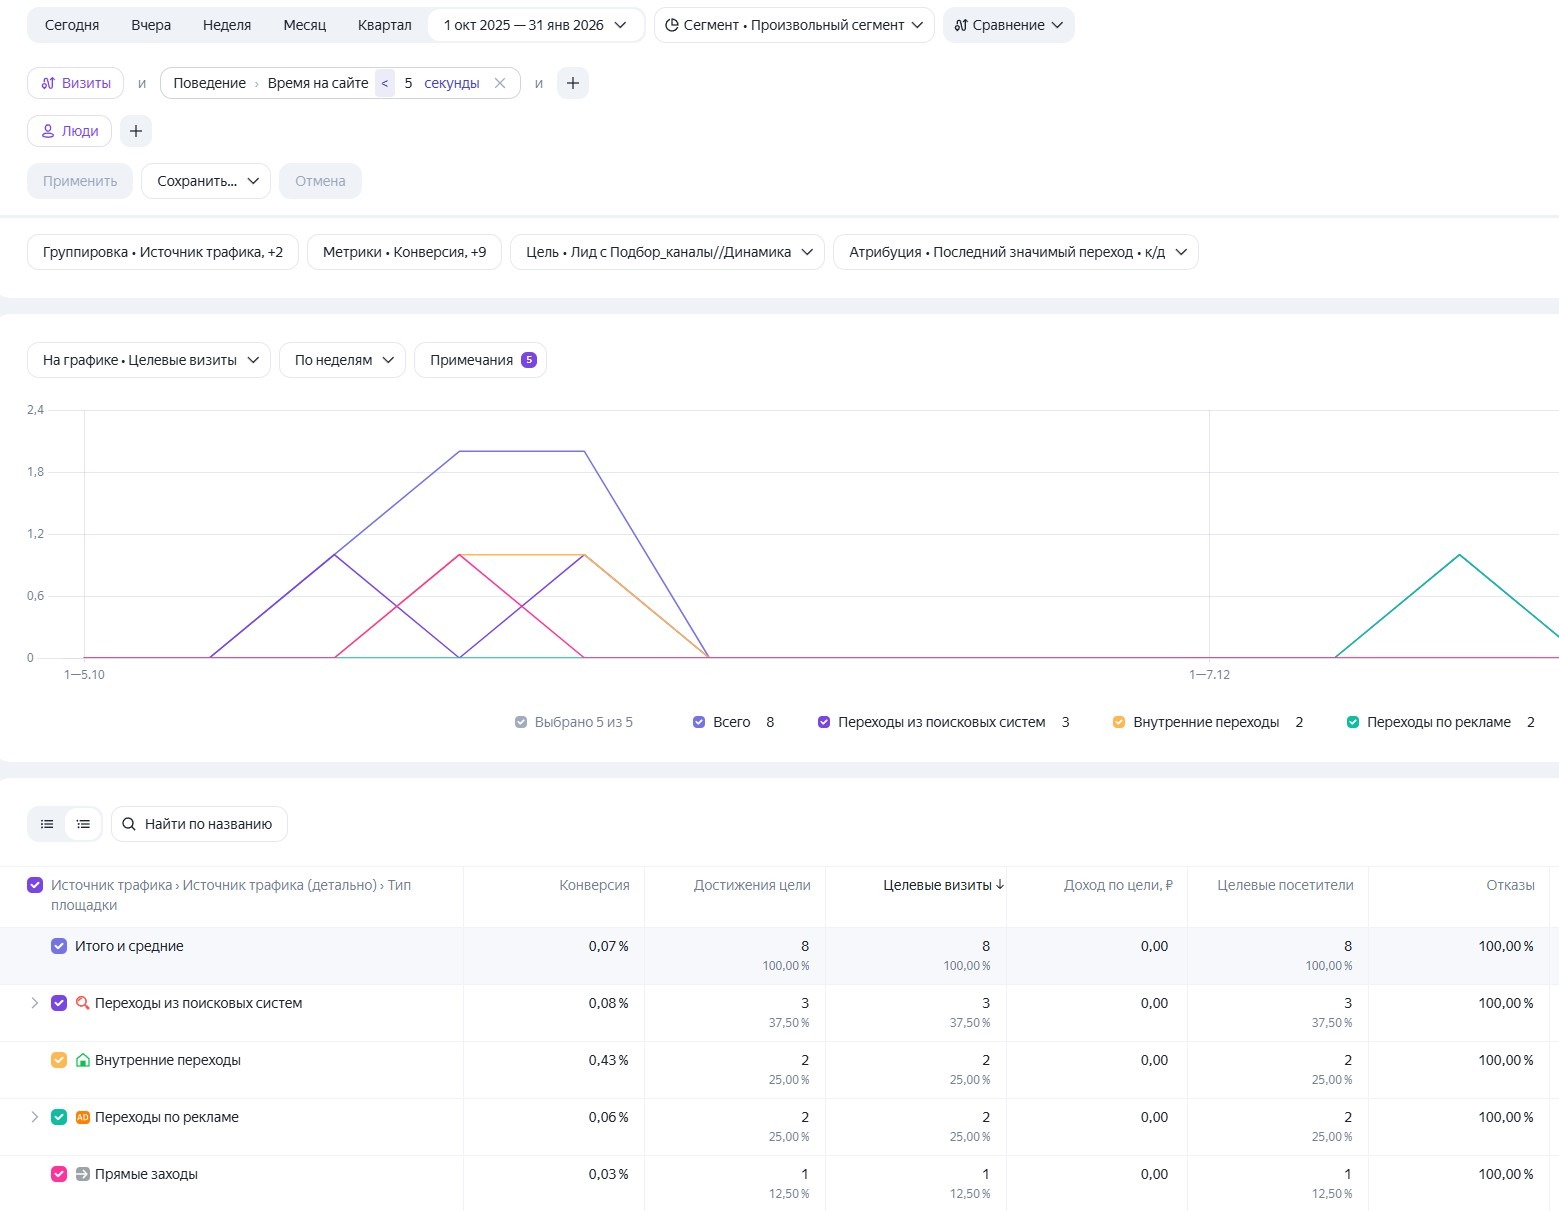Open the notes badge showing 5

pos(529,360)
